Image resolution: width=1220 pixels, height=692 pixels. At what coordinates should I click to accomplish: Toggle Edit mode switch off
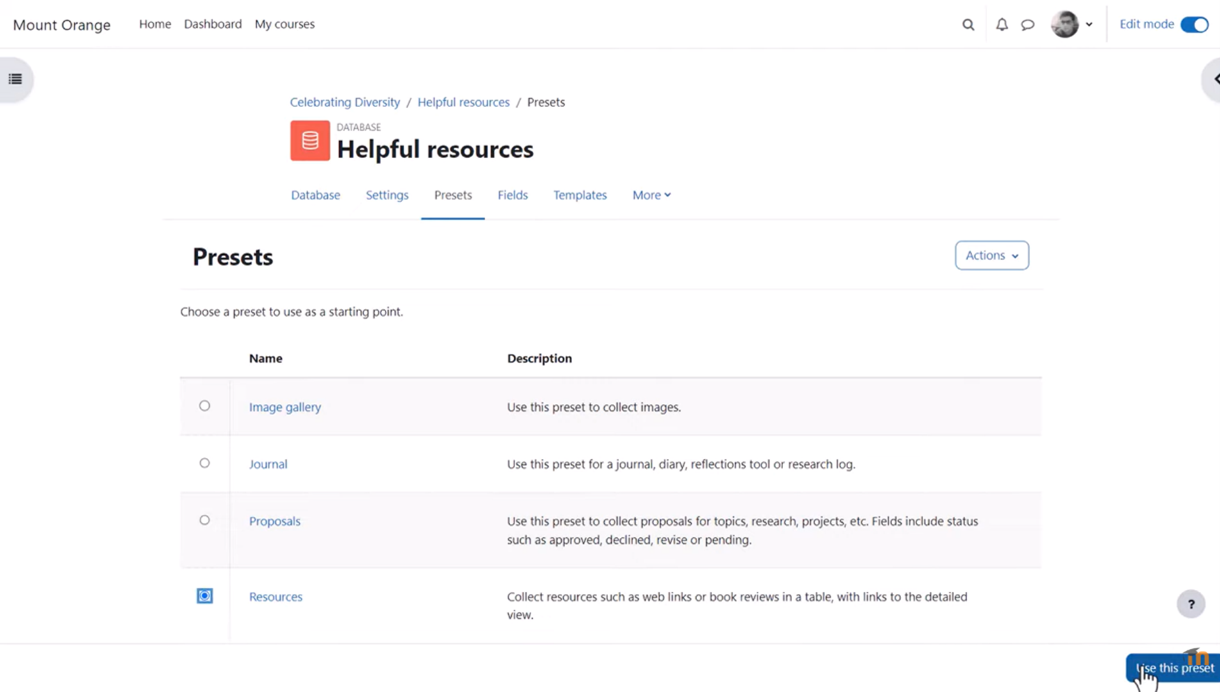[1194, 25]
